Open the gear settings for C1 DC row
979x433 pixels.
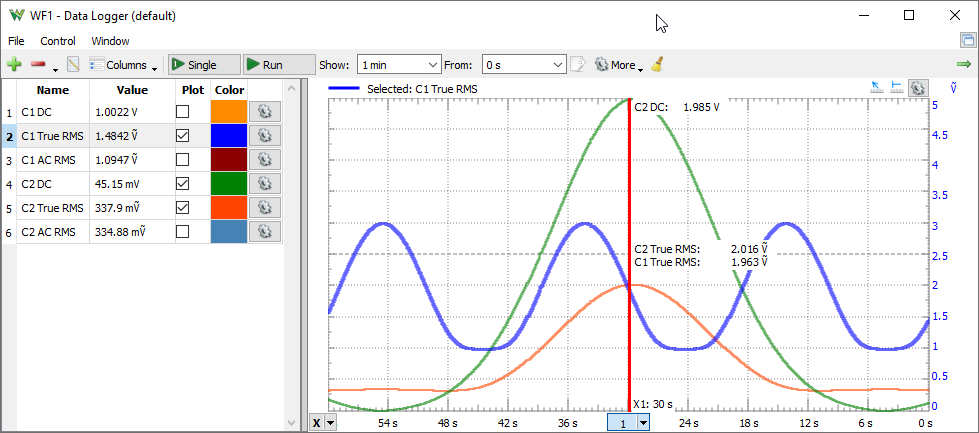click(x=265, y=112)
